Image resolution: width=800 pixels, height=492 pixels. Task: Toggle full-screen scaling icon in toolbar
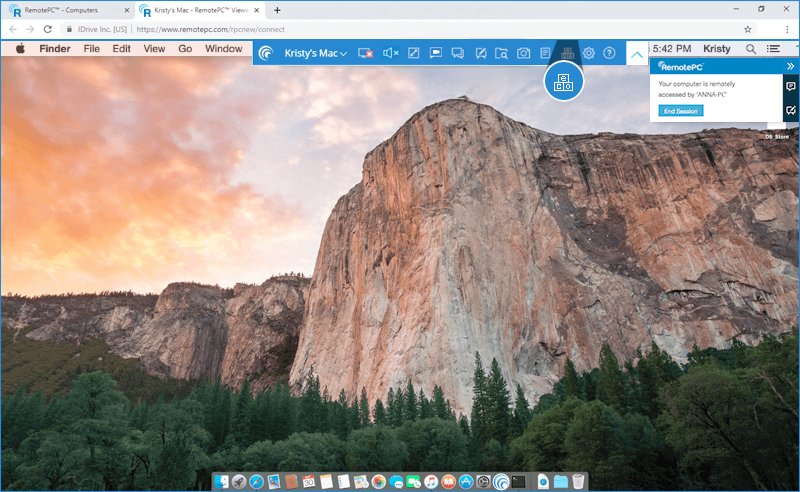pyautogui.click(x=413, y=53)
